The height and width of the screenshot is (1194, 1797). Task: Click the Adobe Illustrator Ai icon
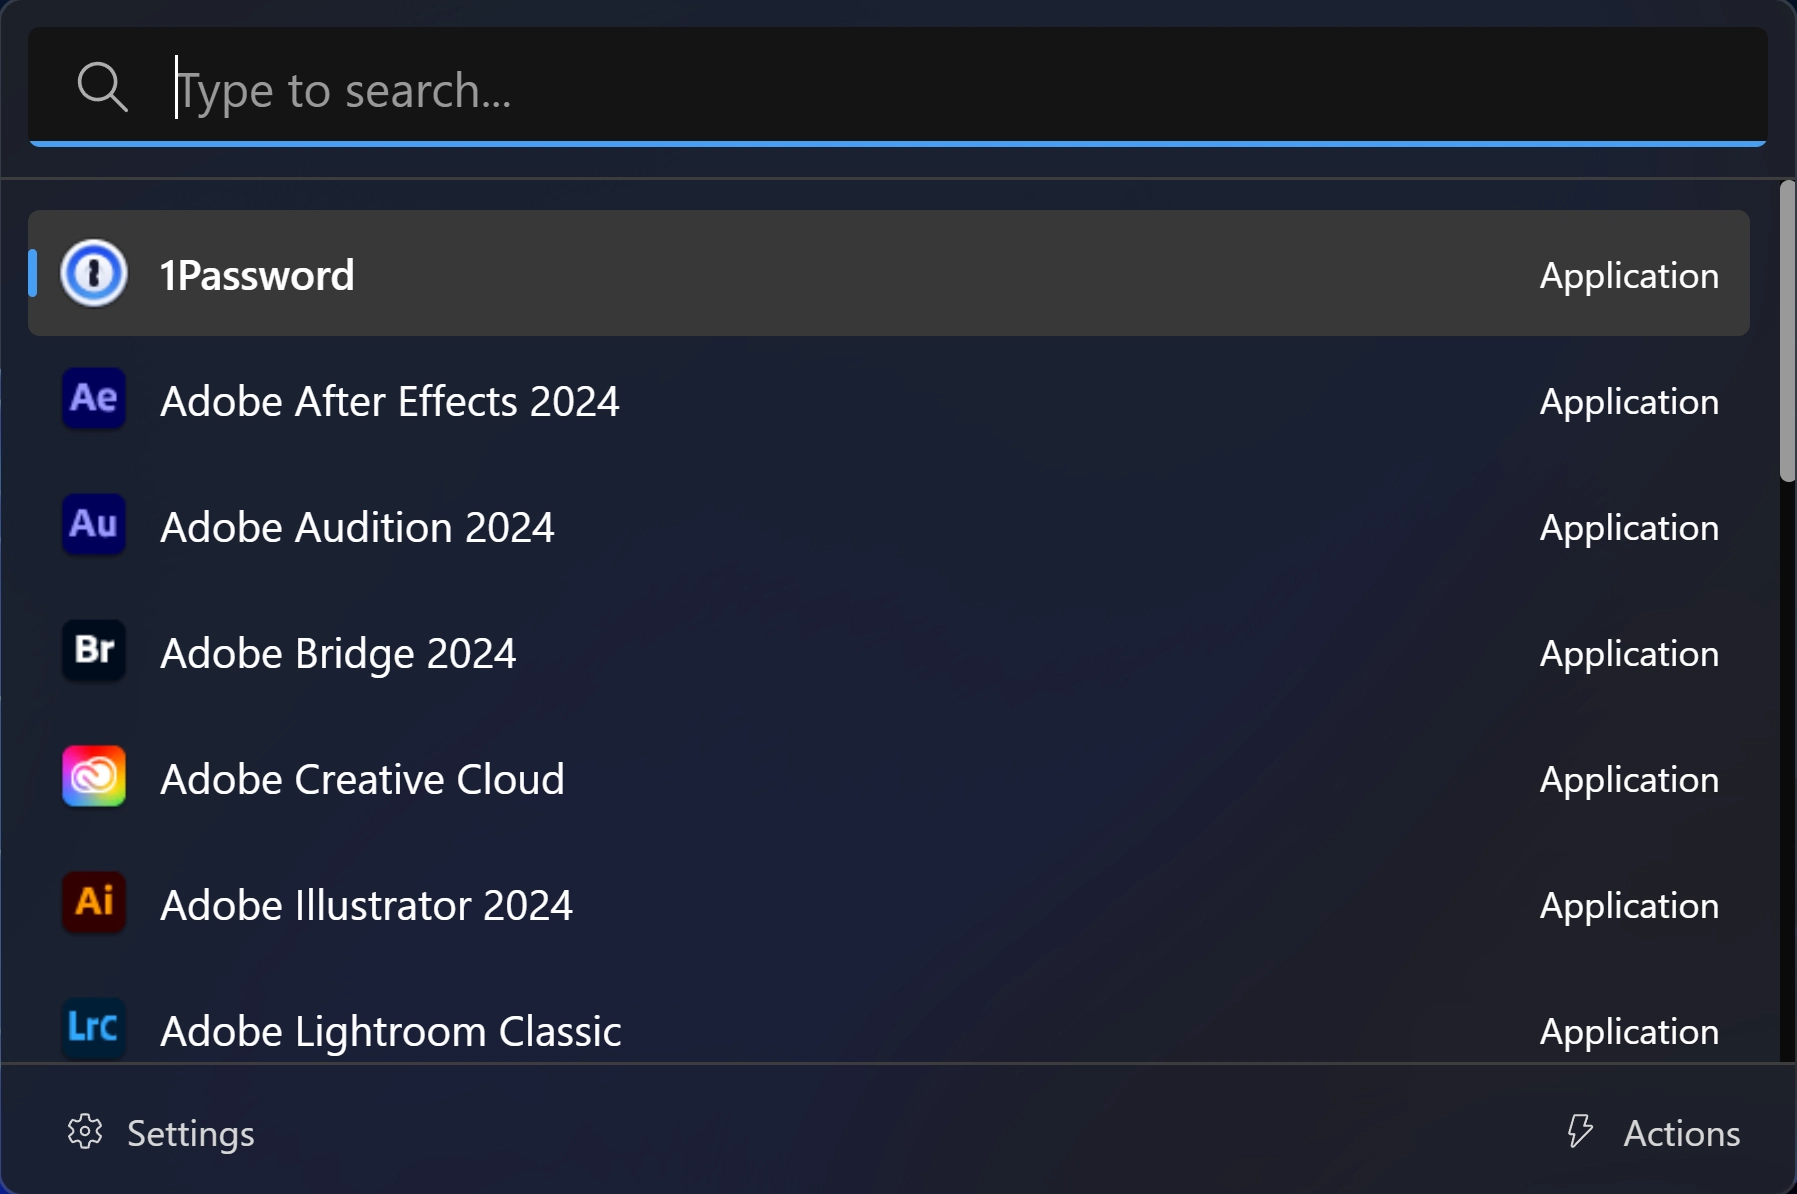click(x=94, y=902)
